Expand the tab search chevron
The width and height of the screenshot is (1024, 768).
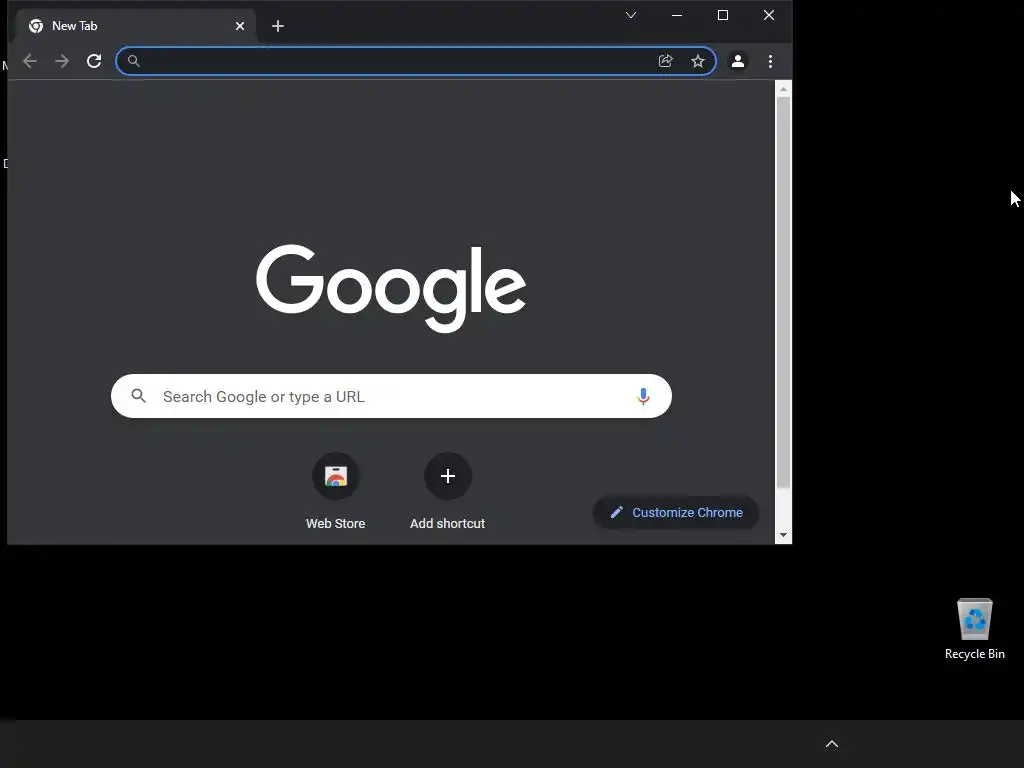coord(631,15)
